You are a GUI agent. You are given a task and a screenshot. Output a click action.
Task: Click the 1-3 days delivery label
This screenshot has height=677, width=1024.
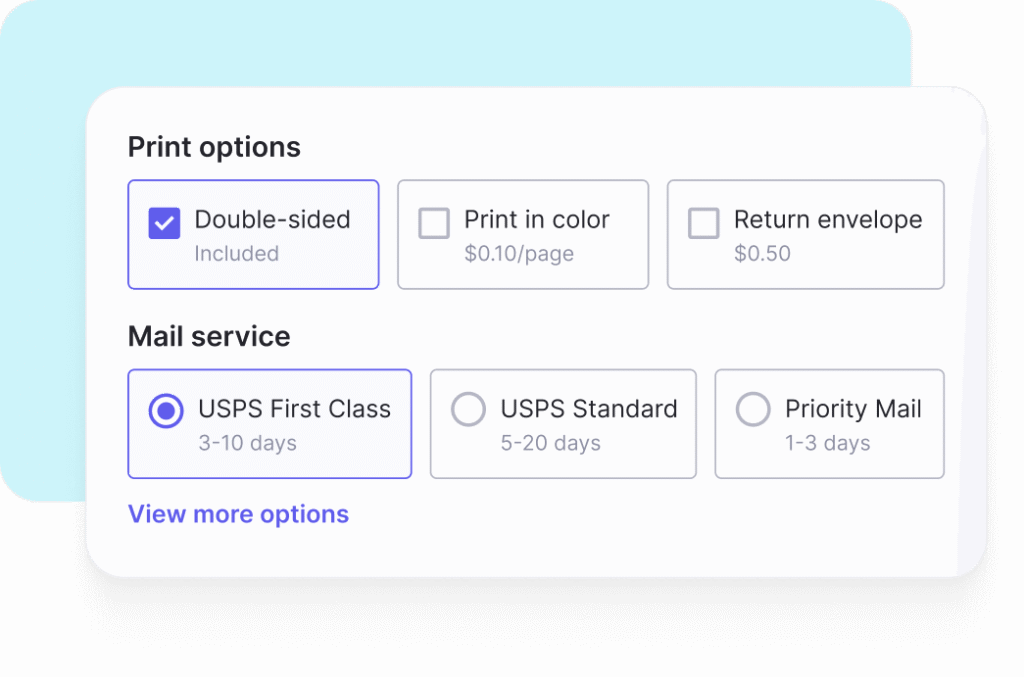pos(829,443)
